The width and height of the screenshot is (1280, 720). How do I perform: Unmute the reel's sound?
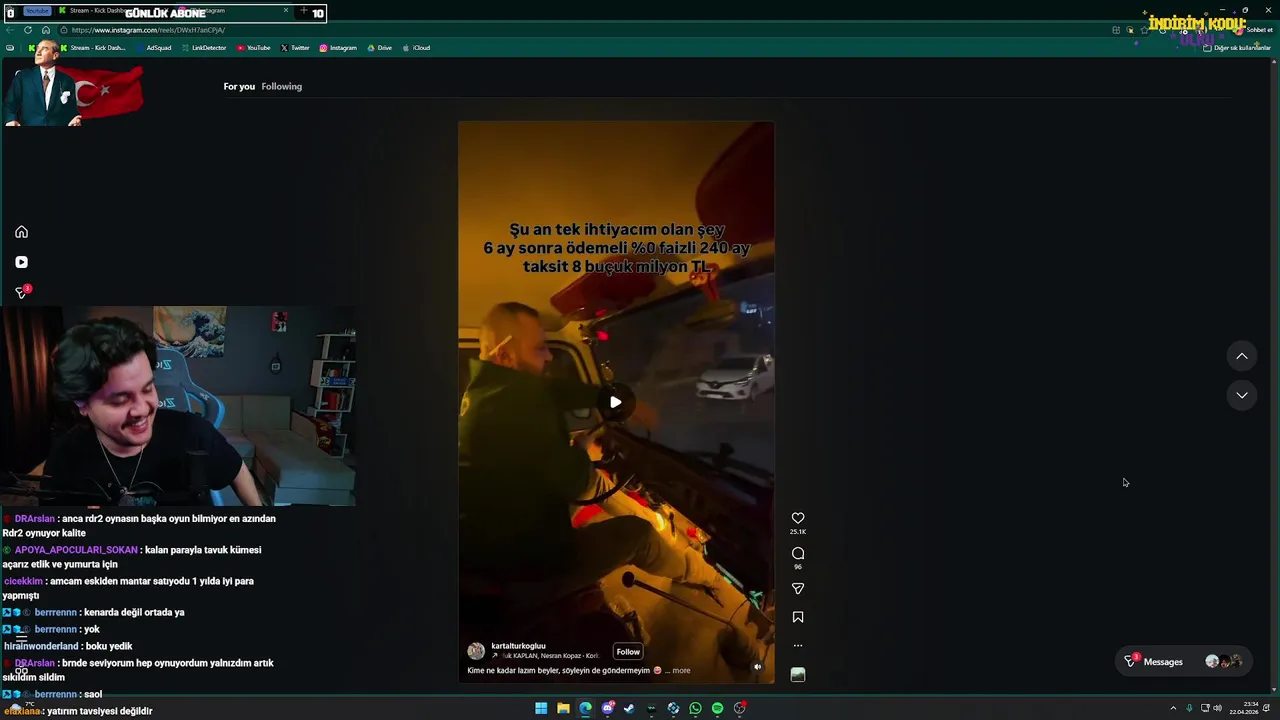[757, 667]
